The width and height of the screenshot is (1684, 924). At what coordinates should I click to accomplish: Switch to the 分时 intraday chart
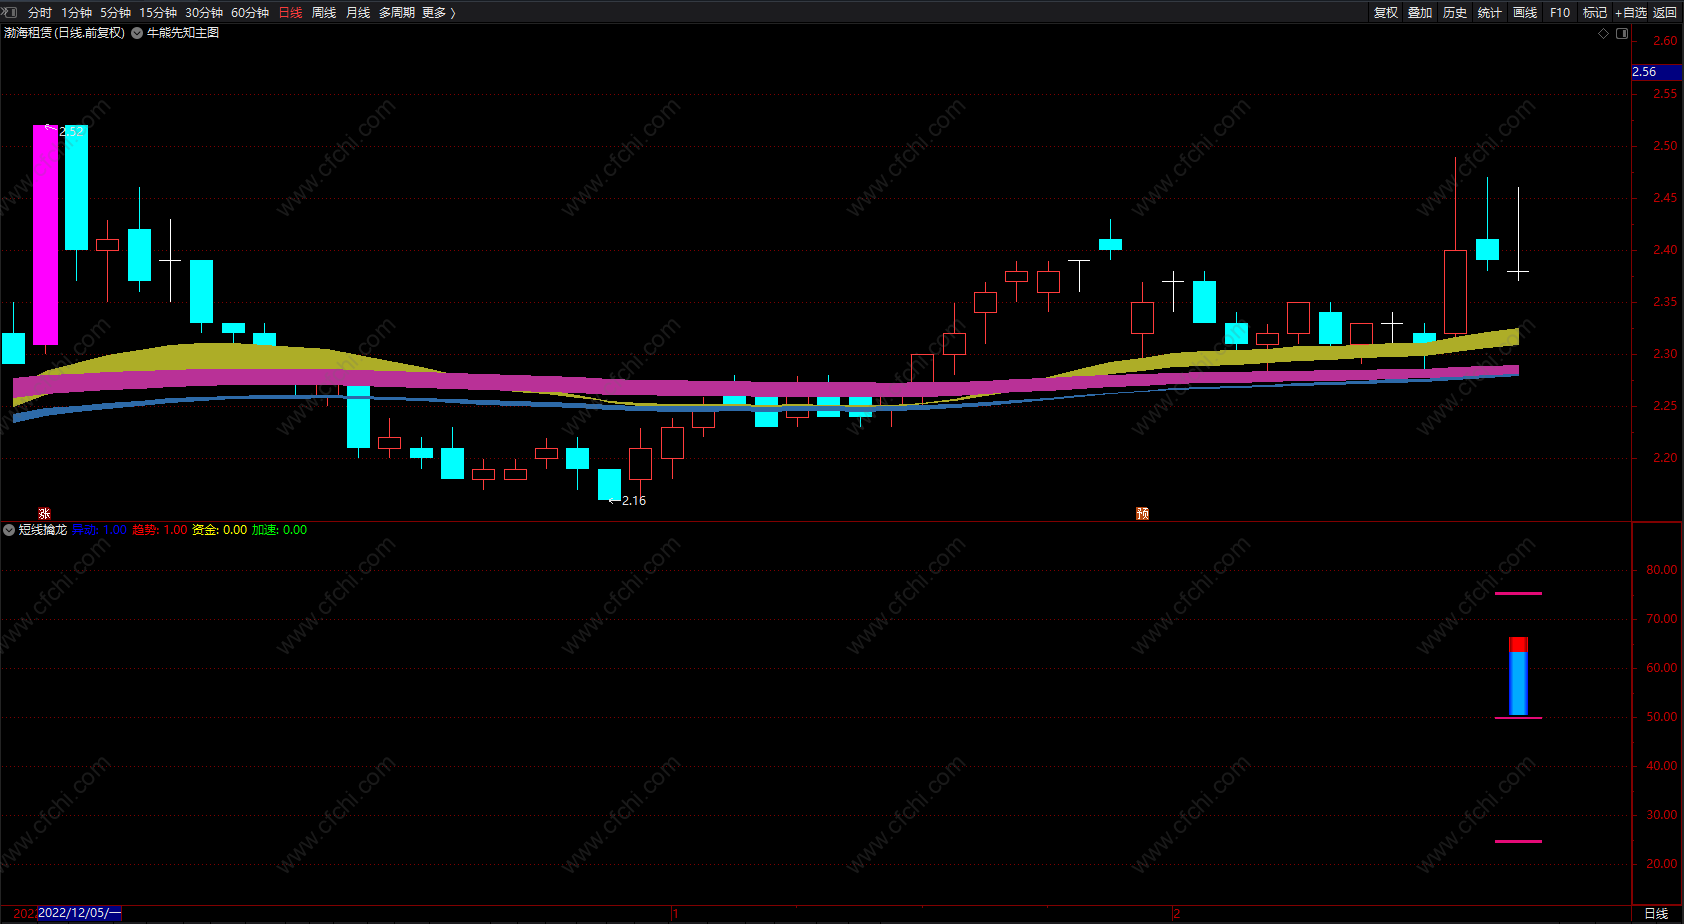pyautogui.click(x=40, y=13)
